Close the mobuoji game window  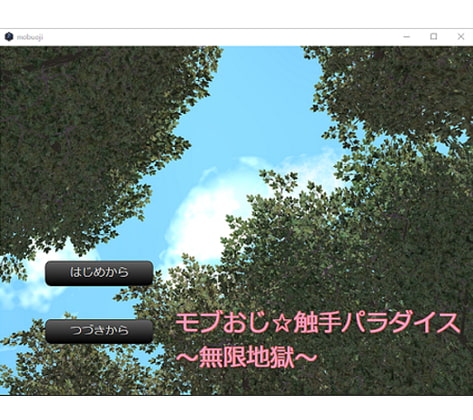(461, 37)
